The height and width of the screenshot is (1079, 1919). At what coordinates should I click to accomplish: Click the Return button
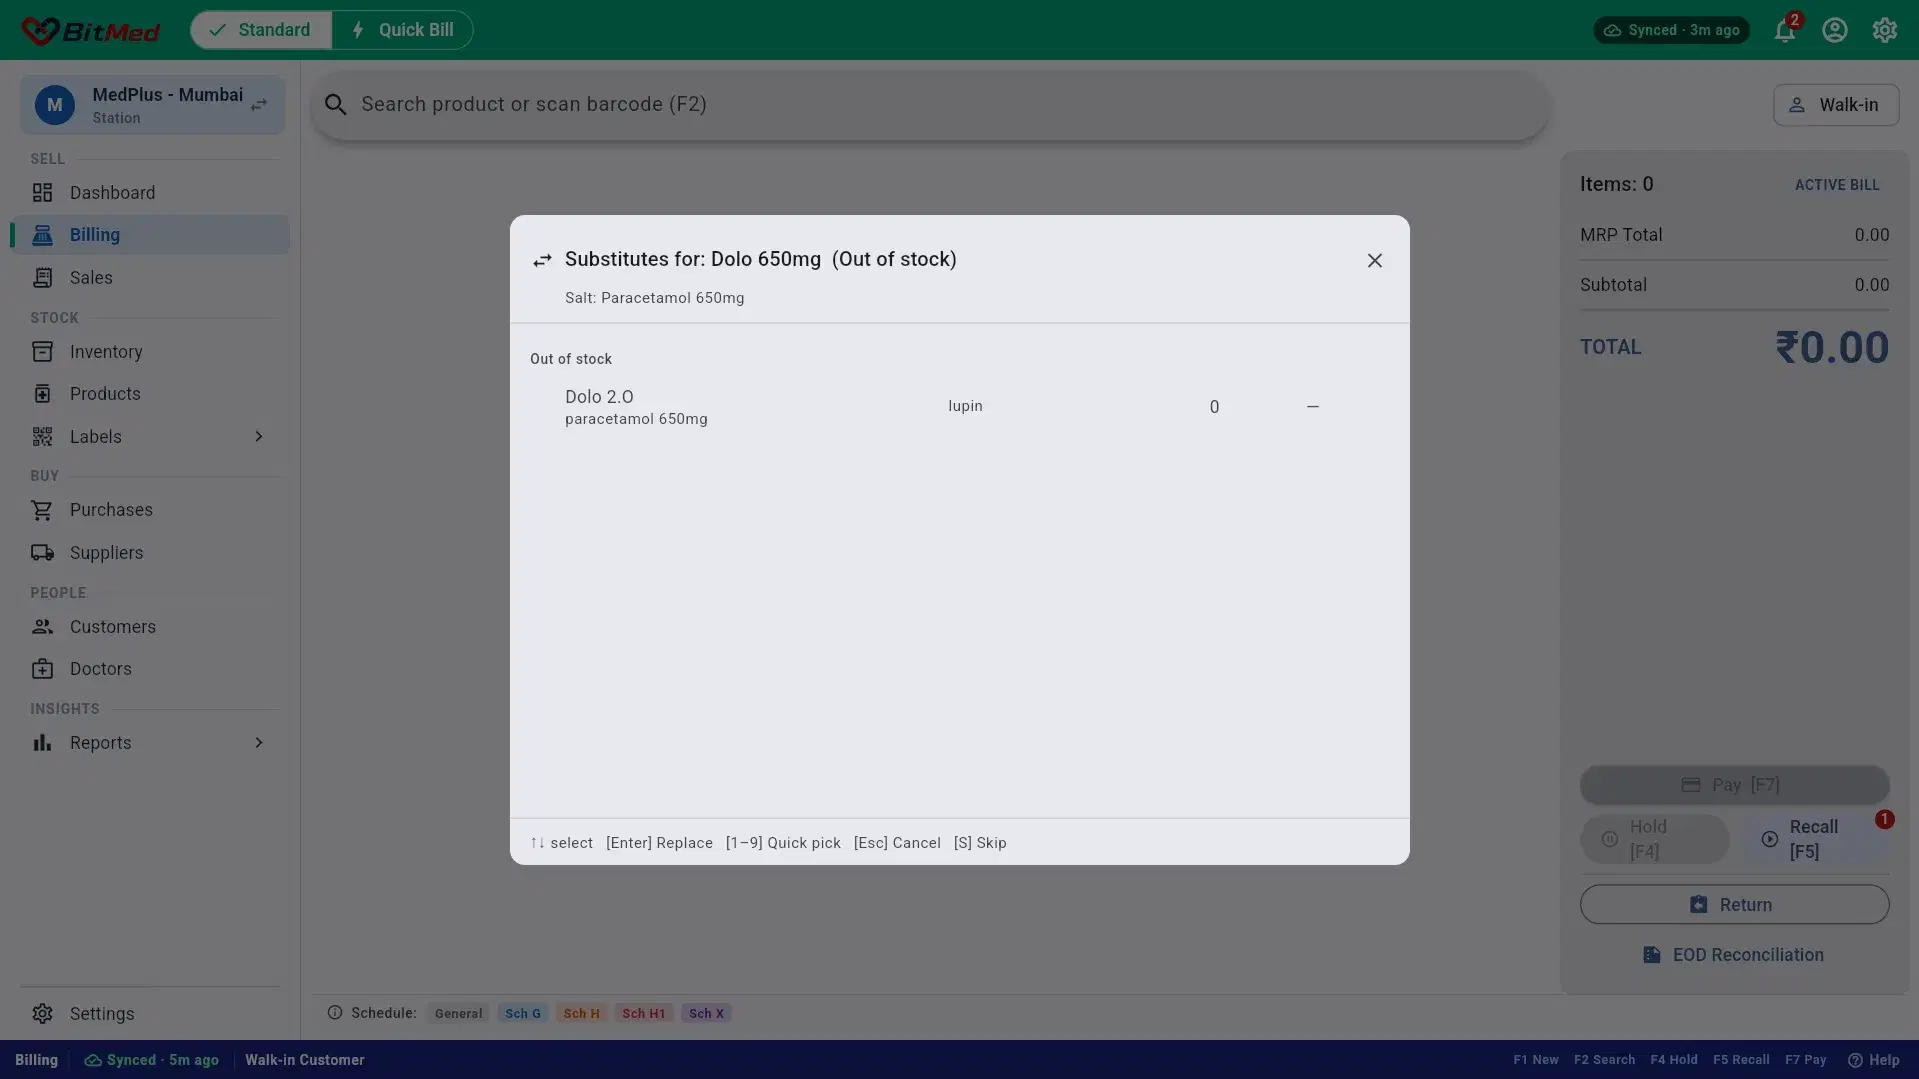(1734, 905)
